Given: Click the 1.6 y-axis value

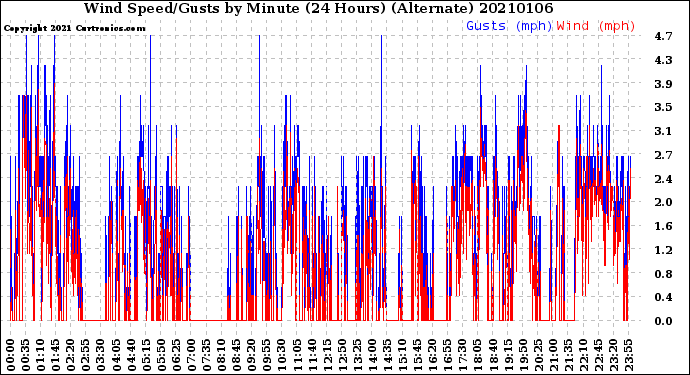Looking at the screenshot, I should (x=663, y=226).
